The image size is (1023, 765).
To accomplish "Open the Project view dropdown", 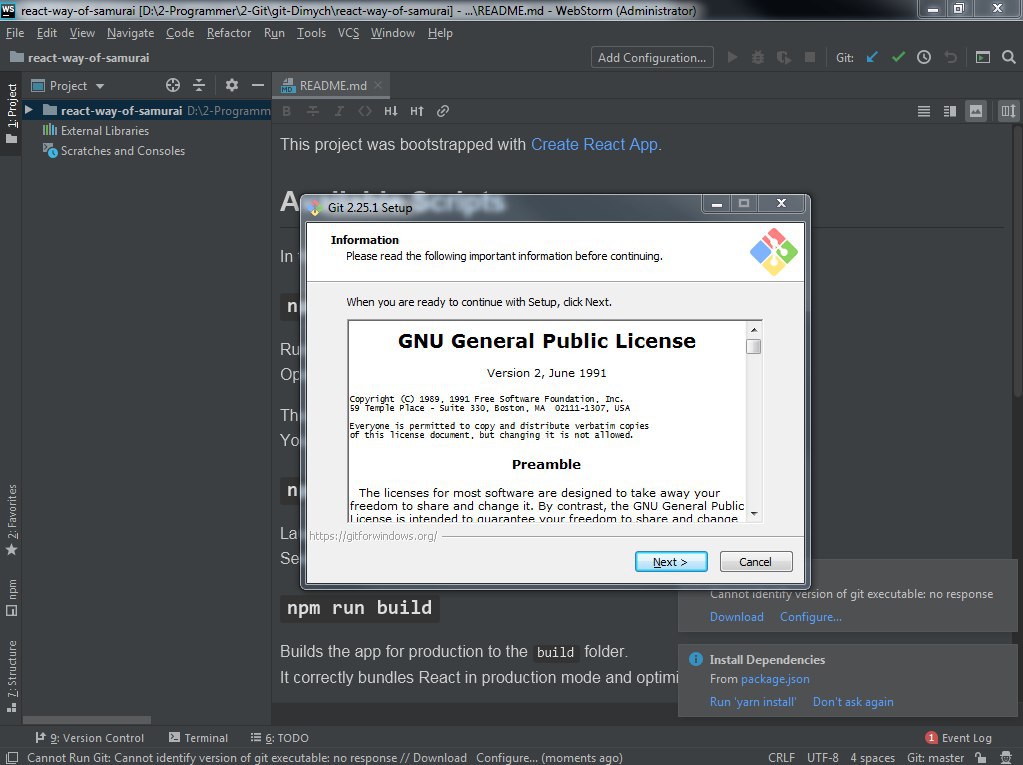I will pyautogui.click(x=68, y=85).
